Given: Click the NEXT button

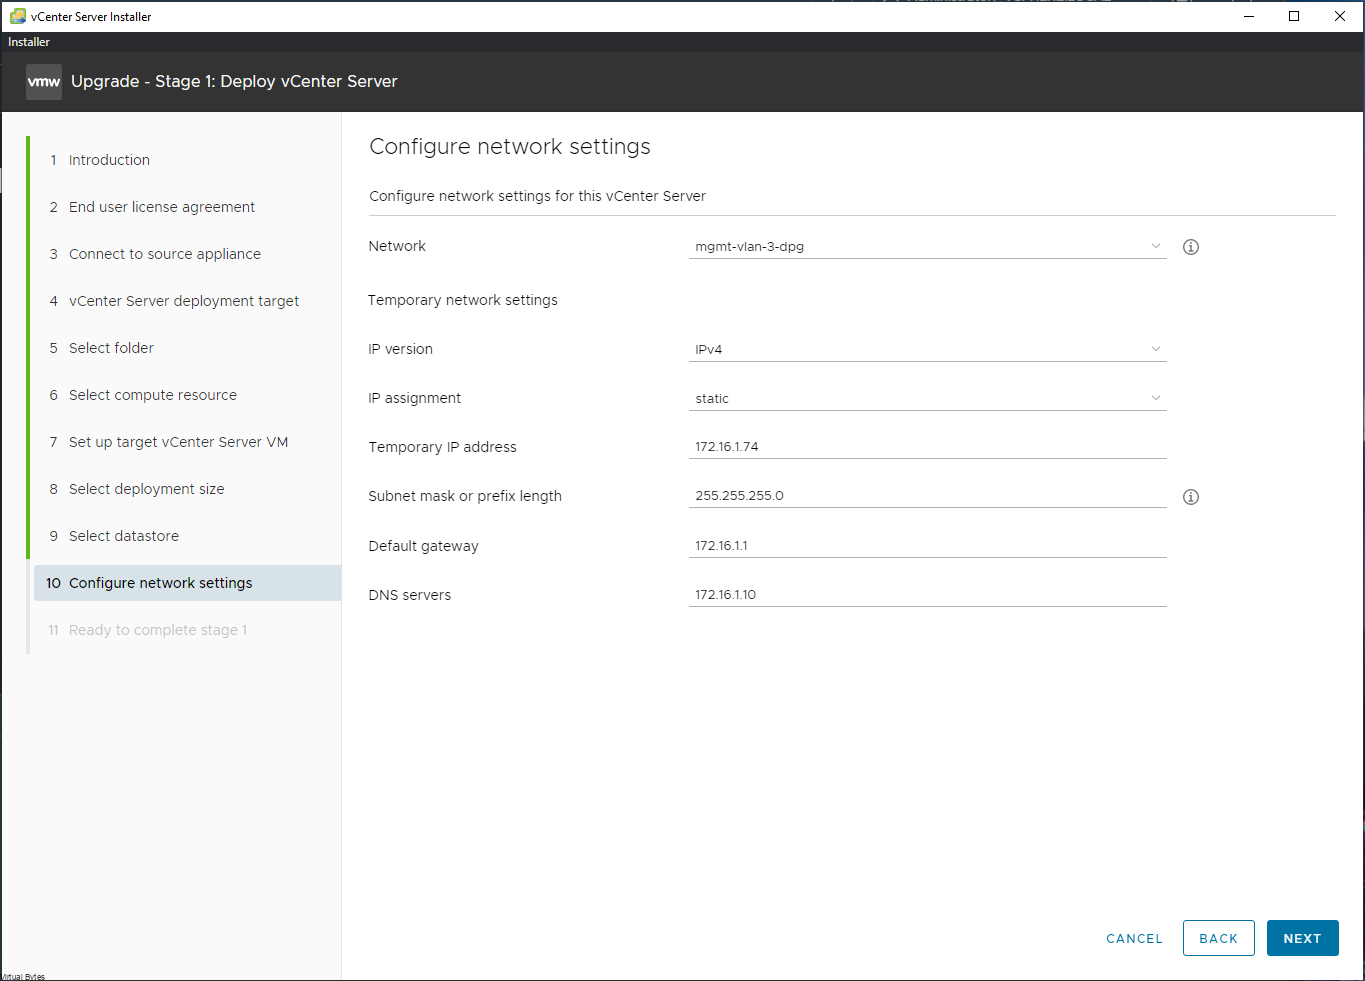Looking at the screenshot, I should pyautogui.click(x=1302, y=938).
